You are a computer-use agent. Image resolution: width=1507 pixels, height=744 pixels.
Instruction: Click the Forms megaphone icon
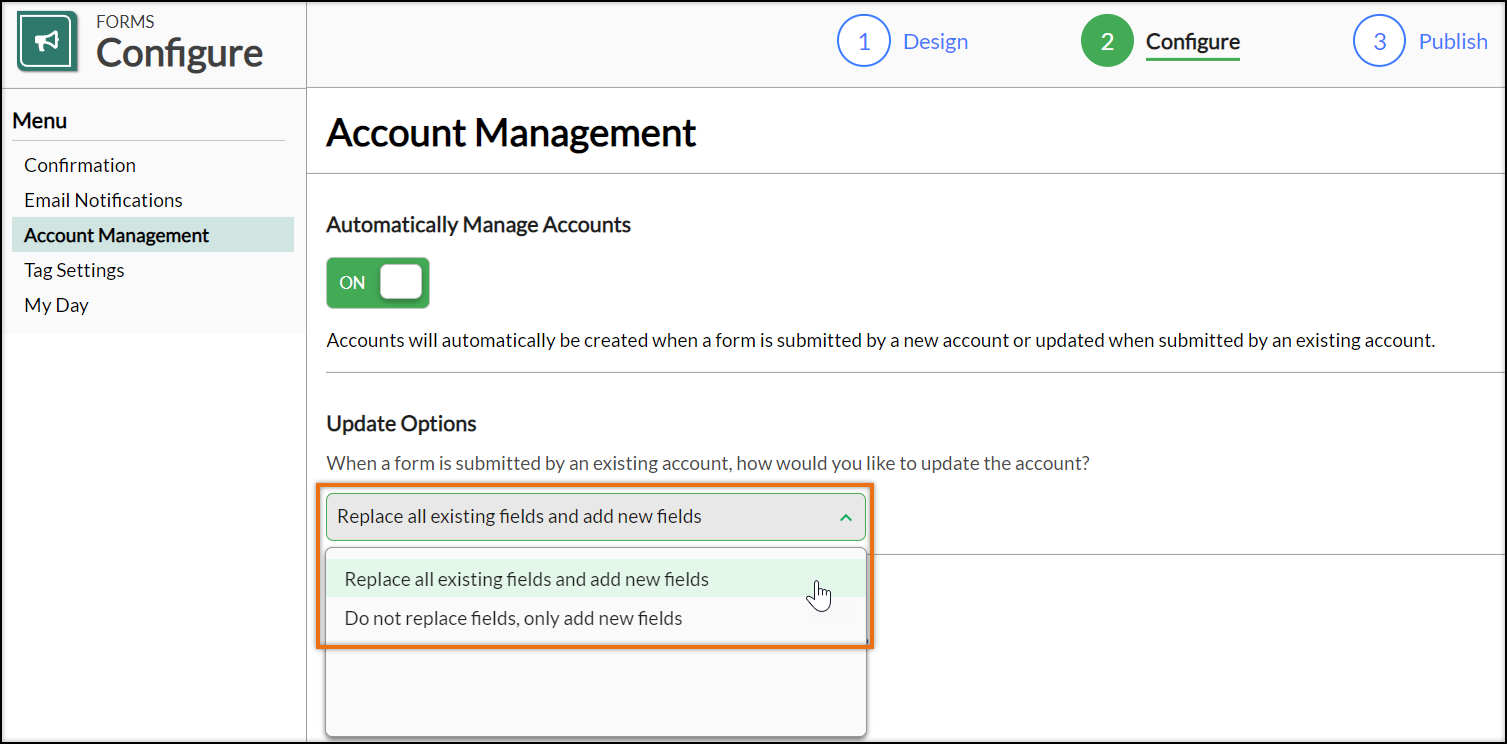pos(47,41)
